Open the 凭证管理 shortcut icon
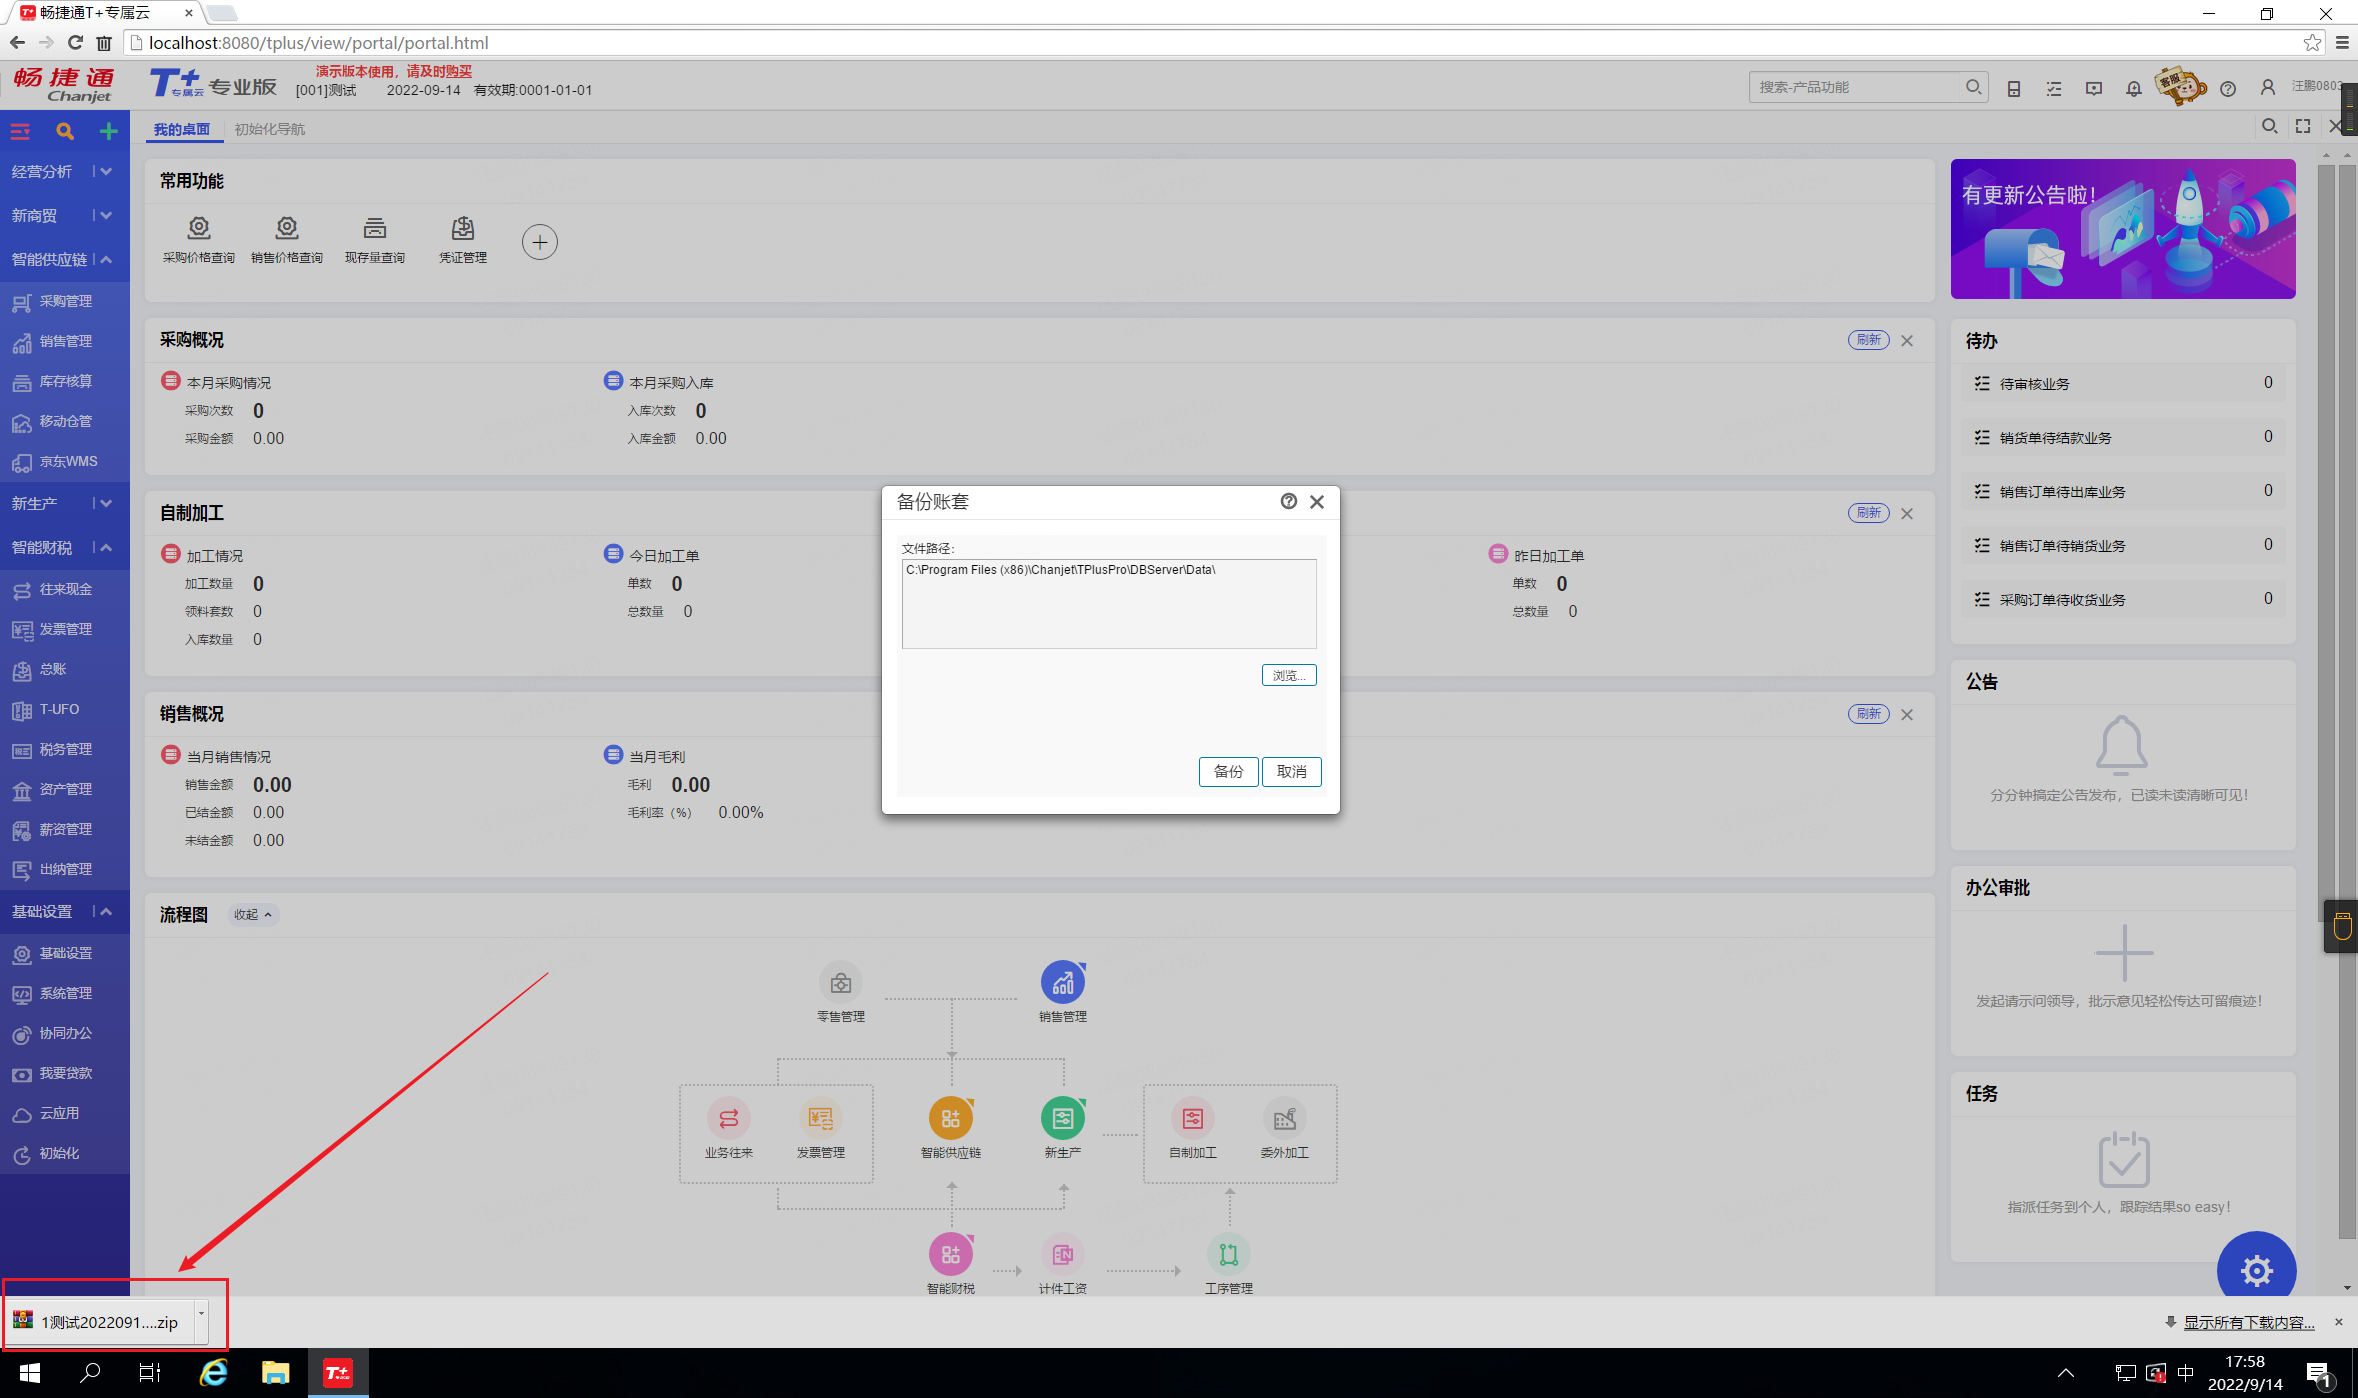 pyautogui.click(x=463, y=229)
